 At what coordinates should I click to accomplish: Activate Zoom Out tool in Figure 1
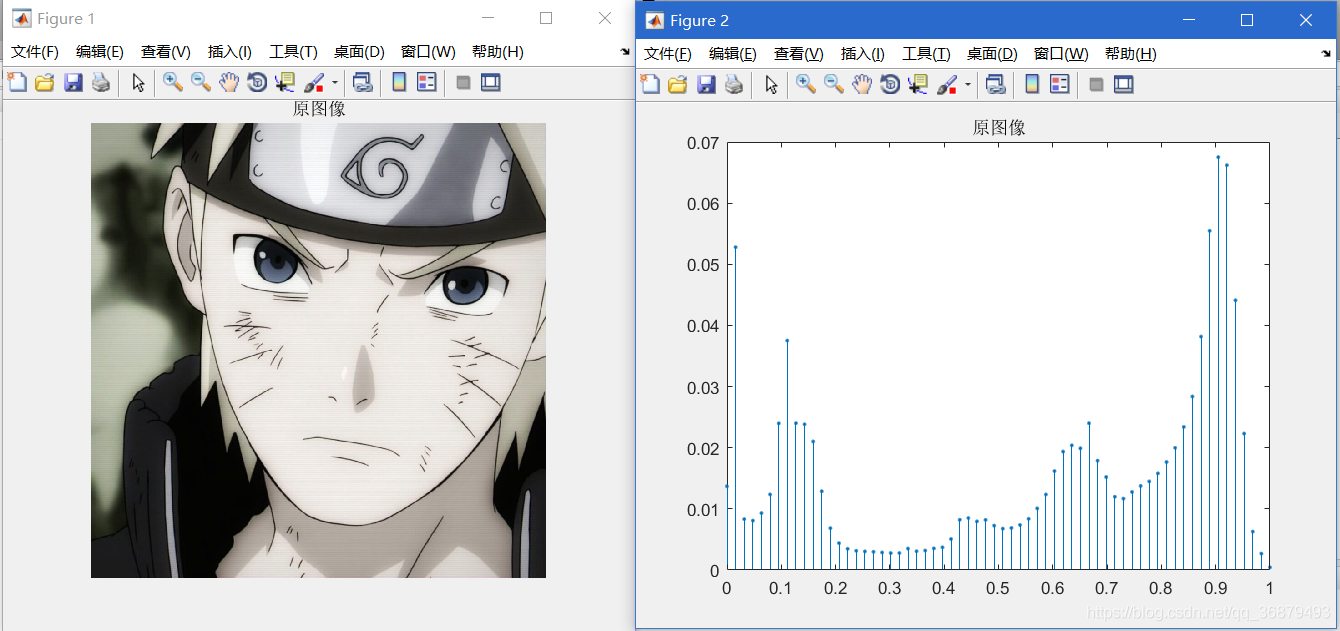[200, 82]
